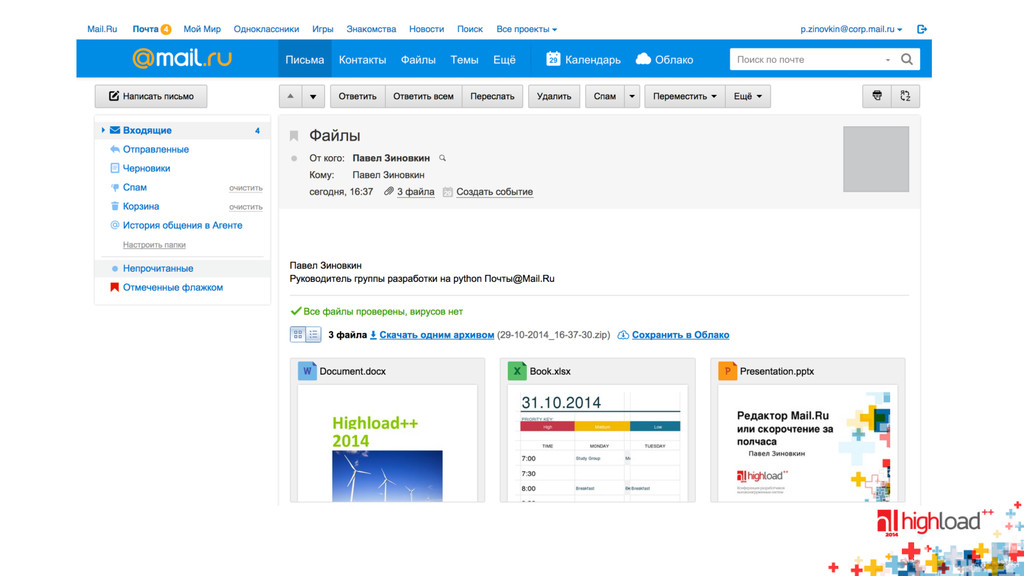This screenshot has width=1024, height=576.
Task: Click the search-sender magnifier beside Павел Зиновкин
Action: click(442, 158)
